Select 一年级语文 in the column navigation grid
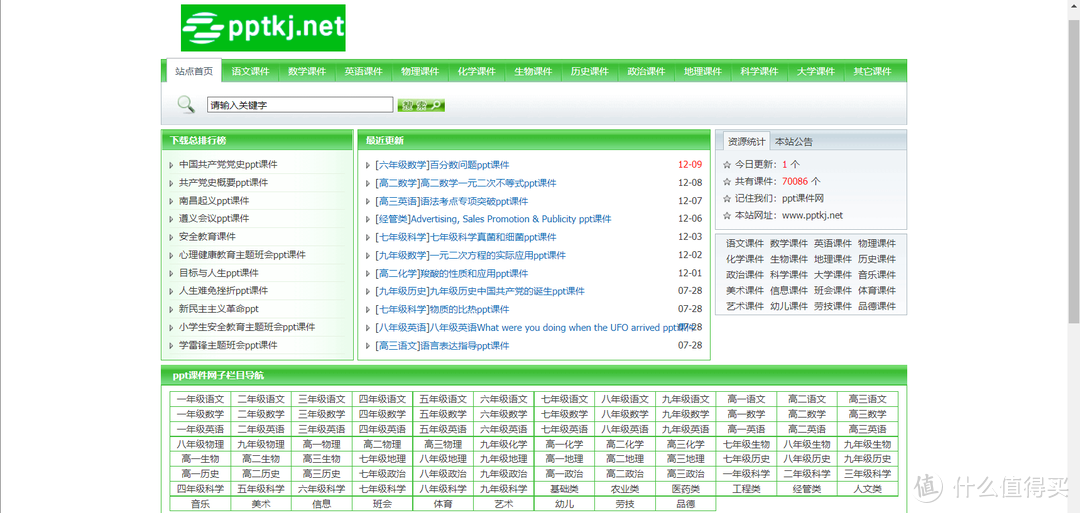The width and height of the screenshot is (1080, 513). pyautogui.click(x=200, y=399)
